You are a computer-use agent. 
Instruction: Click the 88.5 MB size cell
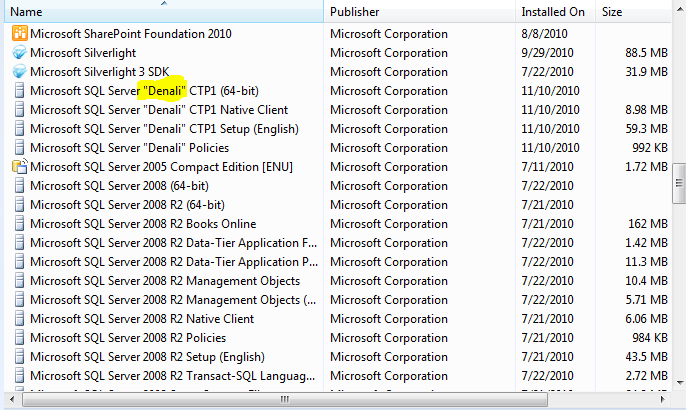click(x=646, y=53)
